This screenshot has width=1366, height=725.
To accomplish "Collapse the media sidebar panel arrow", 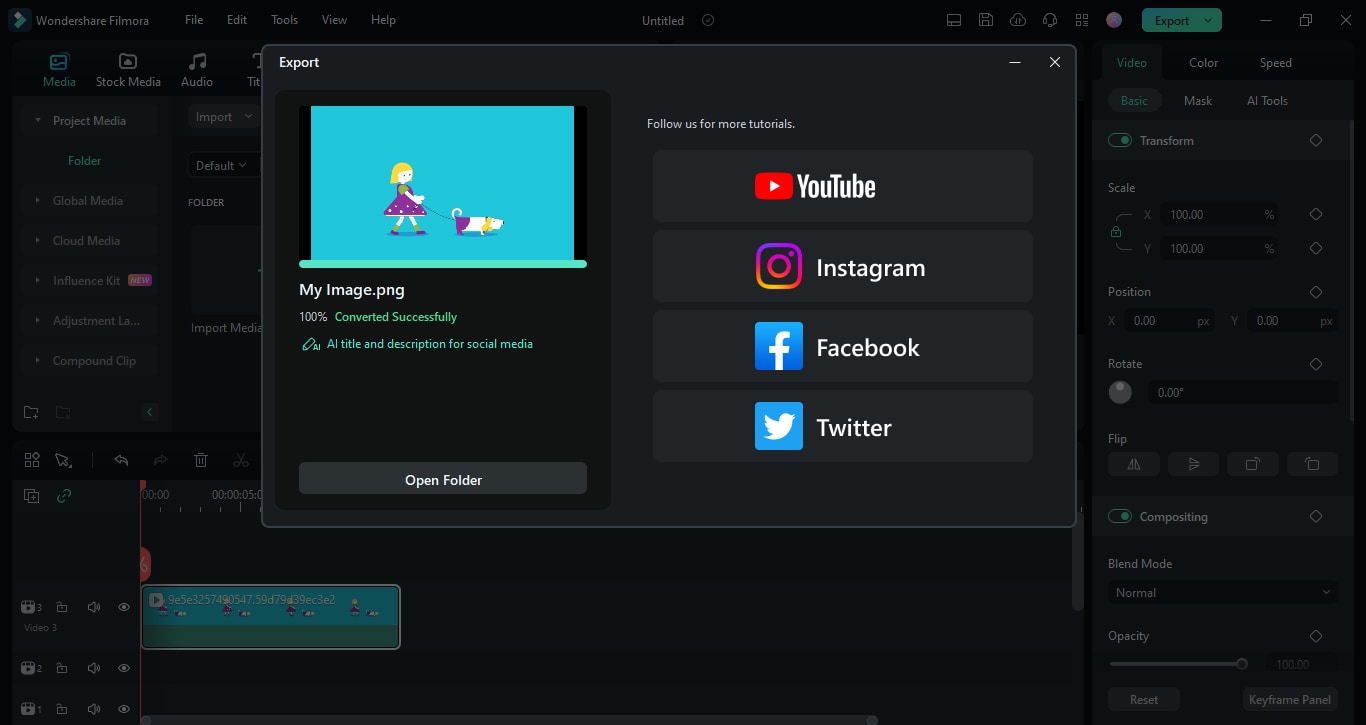I will (150, 412).
